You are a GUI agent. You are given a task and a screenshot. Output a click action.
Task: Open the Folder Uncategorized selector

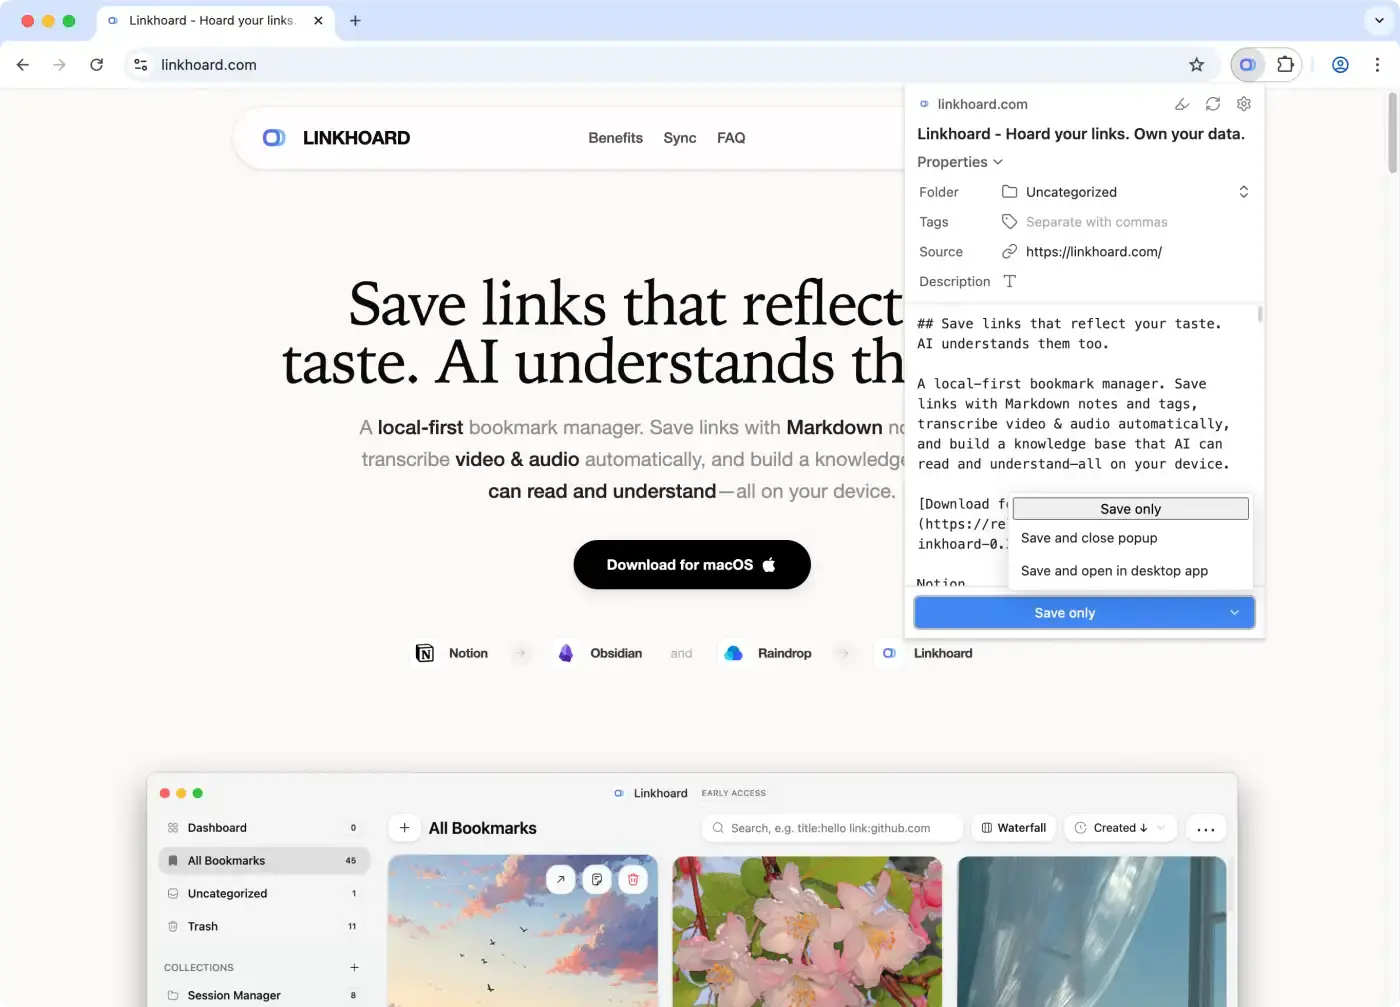1126,192
